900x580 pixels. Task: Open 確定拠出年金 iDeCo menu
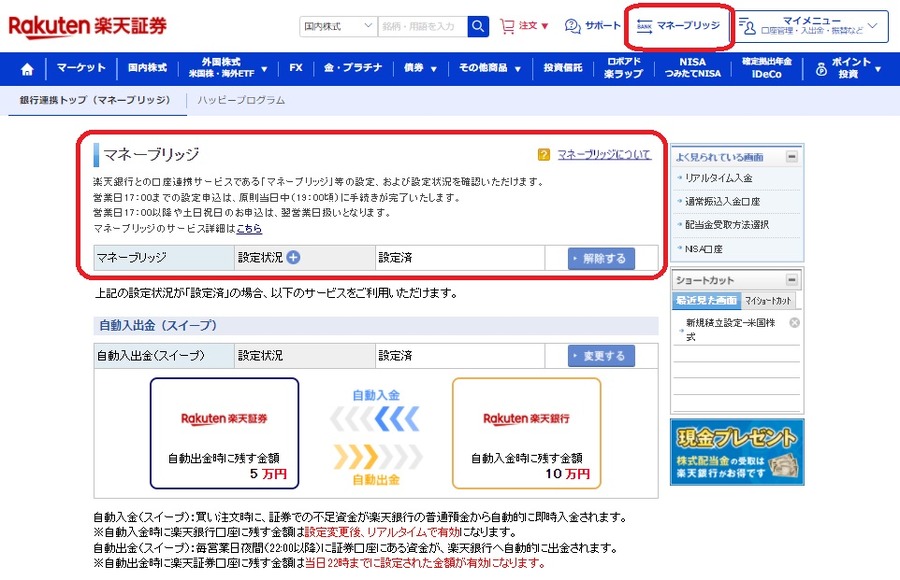click(766, 68)
